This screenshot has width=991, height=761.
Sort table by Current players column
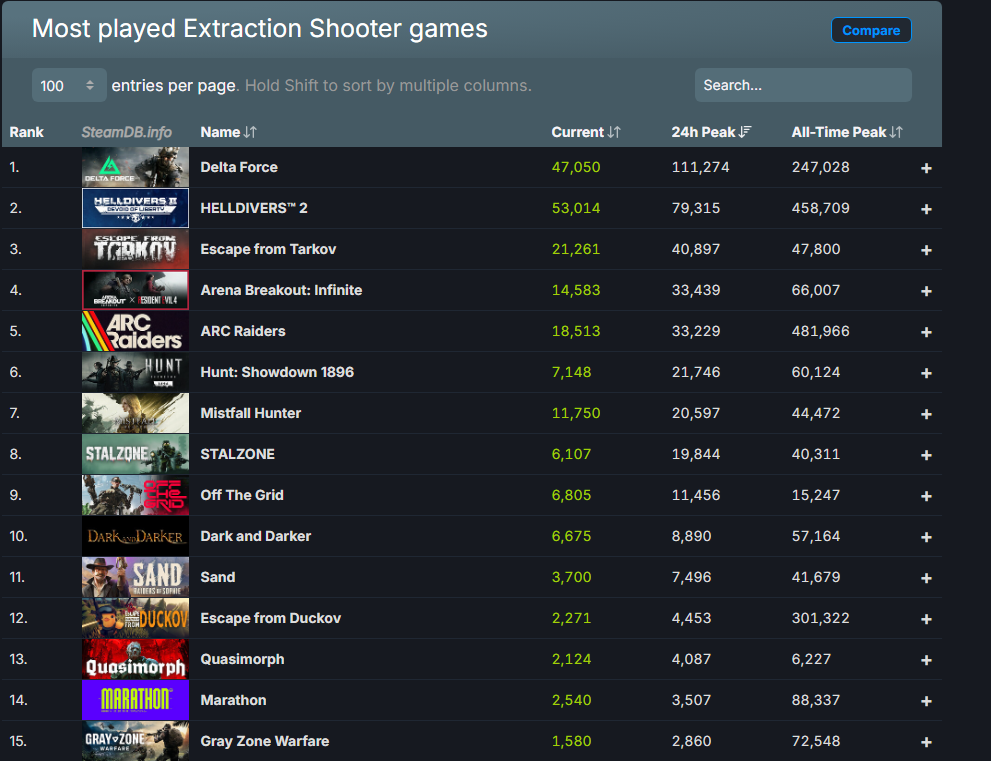[586, 132]
